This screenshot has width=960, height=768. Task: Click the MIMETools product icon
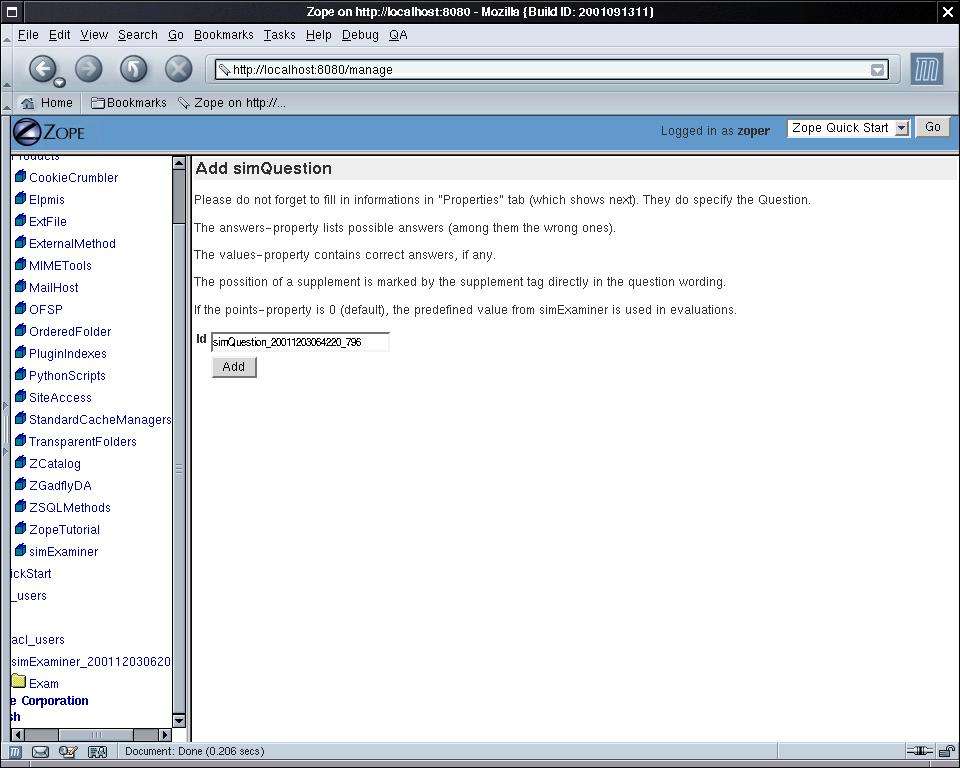[20, 265]
